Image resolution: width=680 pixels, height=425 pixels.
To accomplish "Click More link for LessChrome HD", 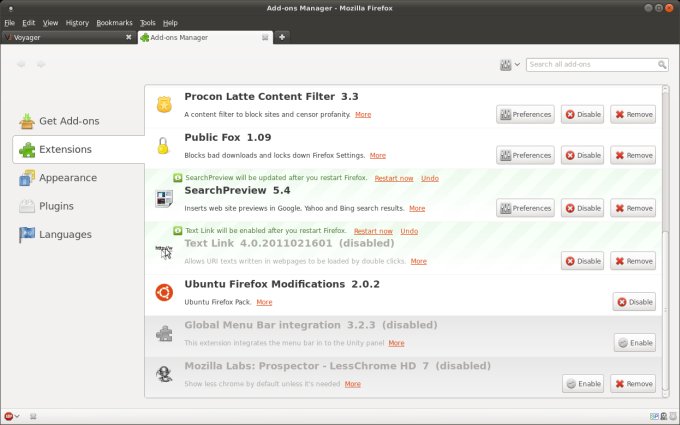I will (353, 384).
